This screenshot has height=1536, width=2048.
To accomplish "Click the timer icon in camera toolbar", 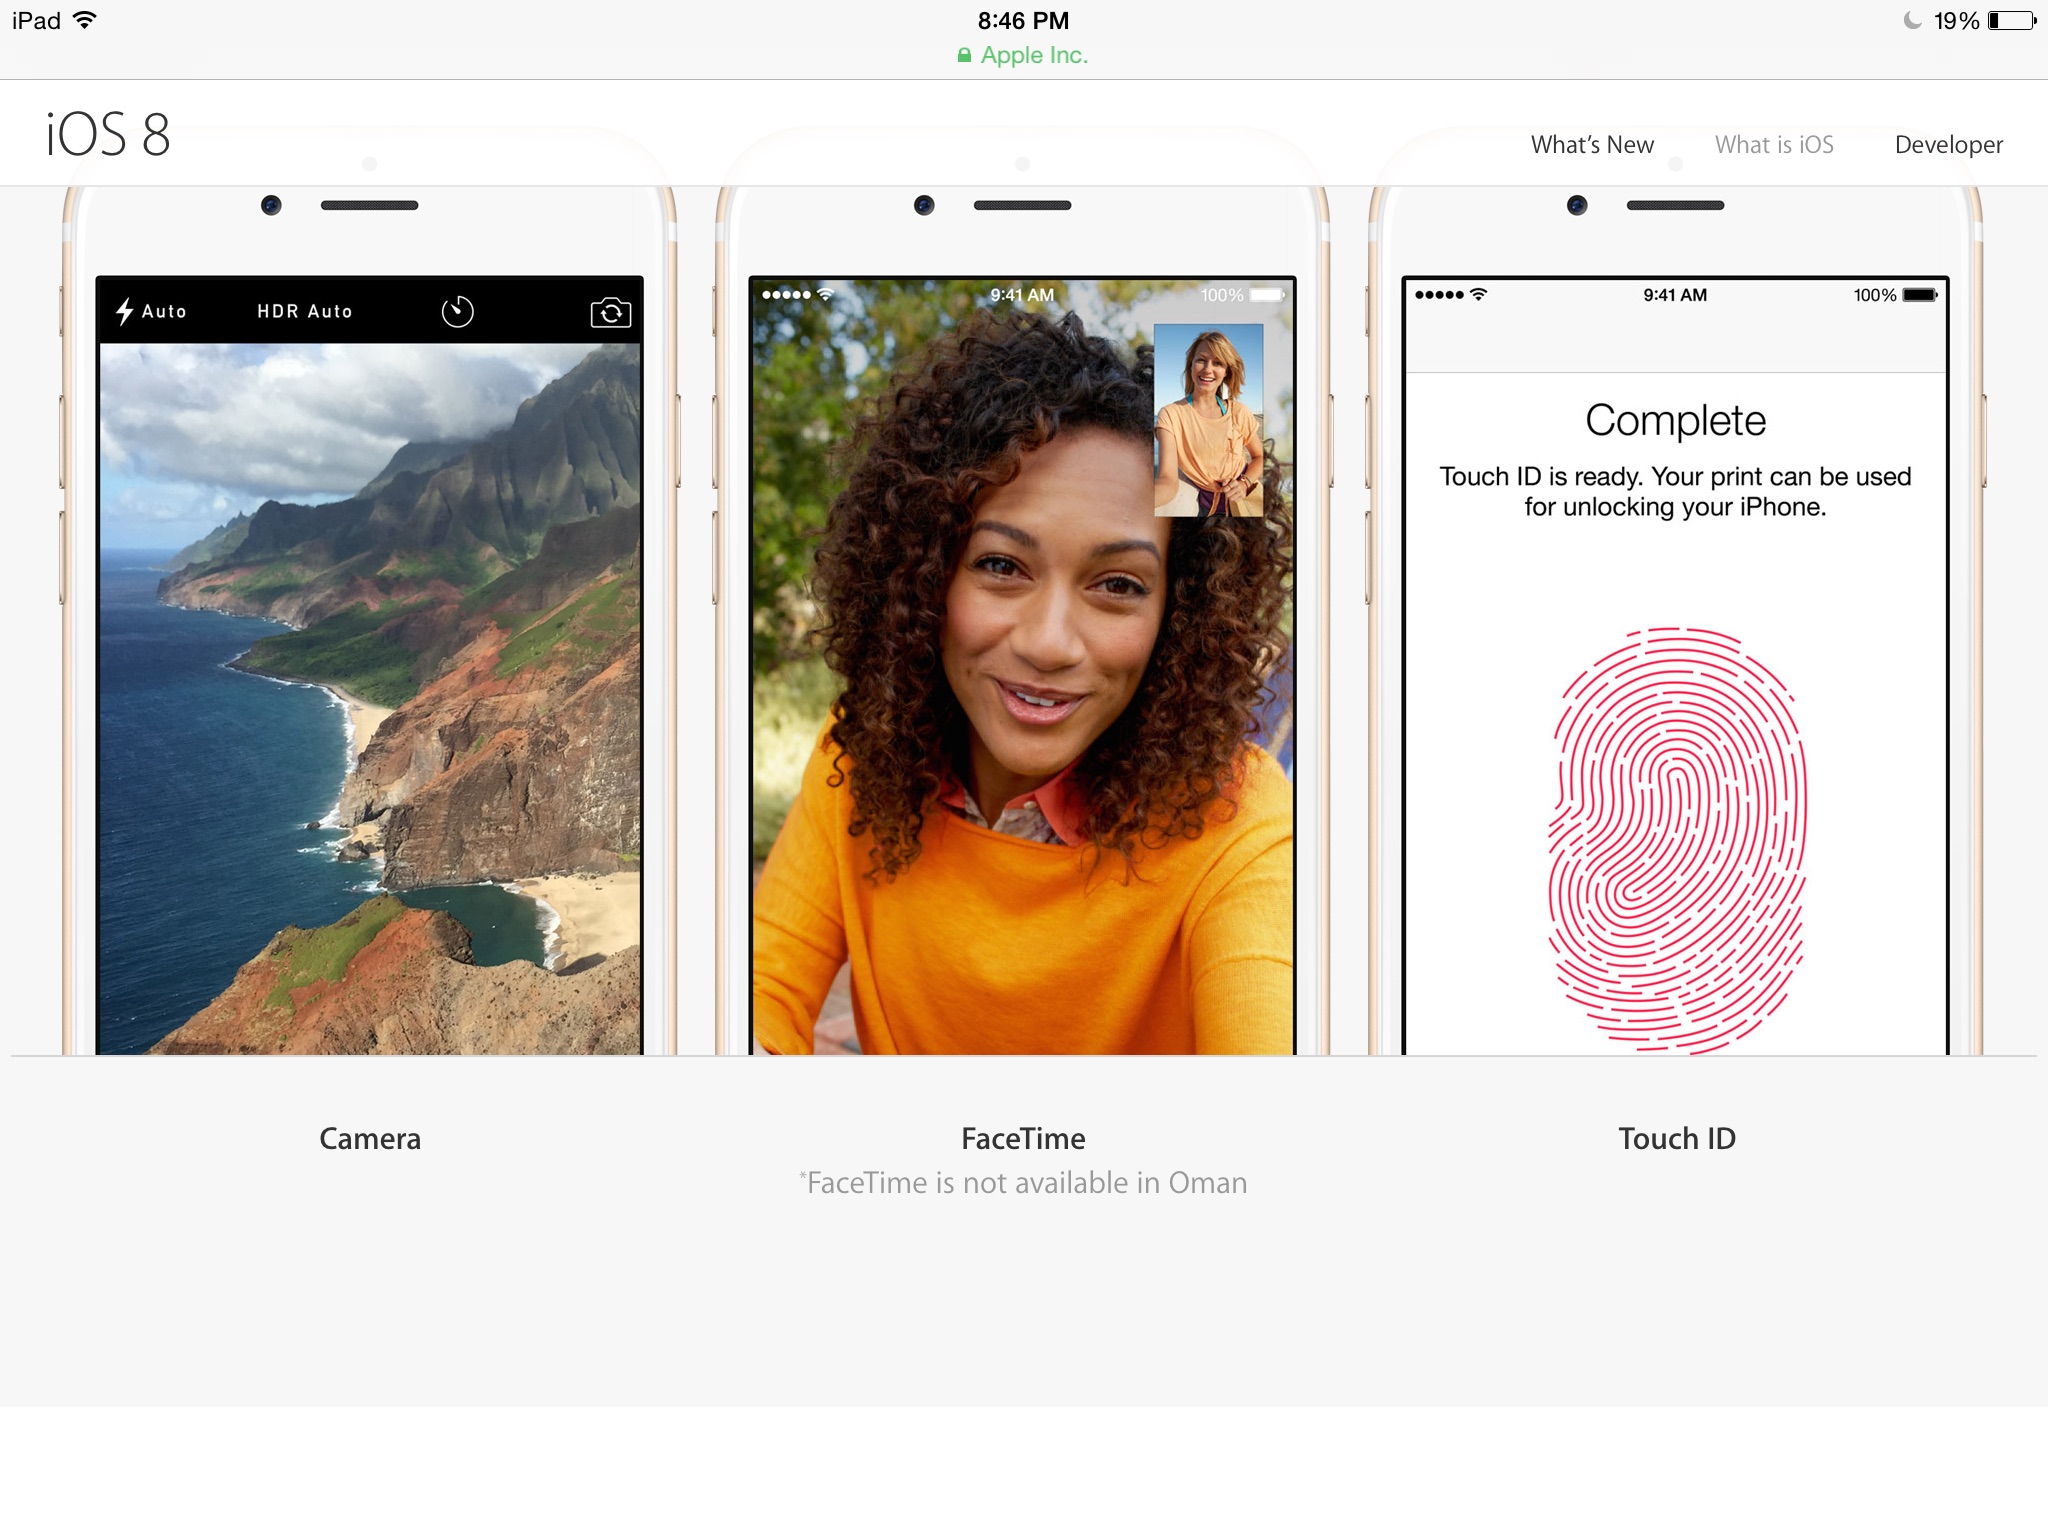I will pyautogui.click(x=463, y=310).
